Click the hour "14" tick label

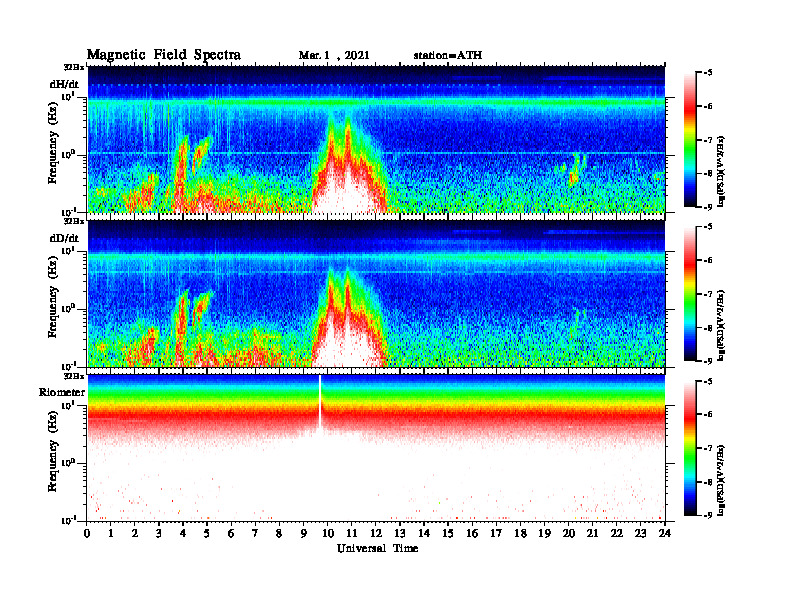424,534
